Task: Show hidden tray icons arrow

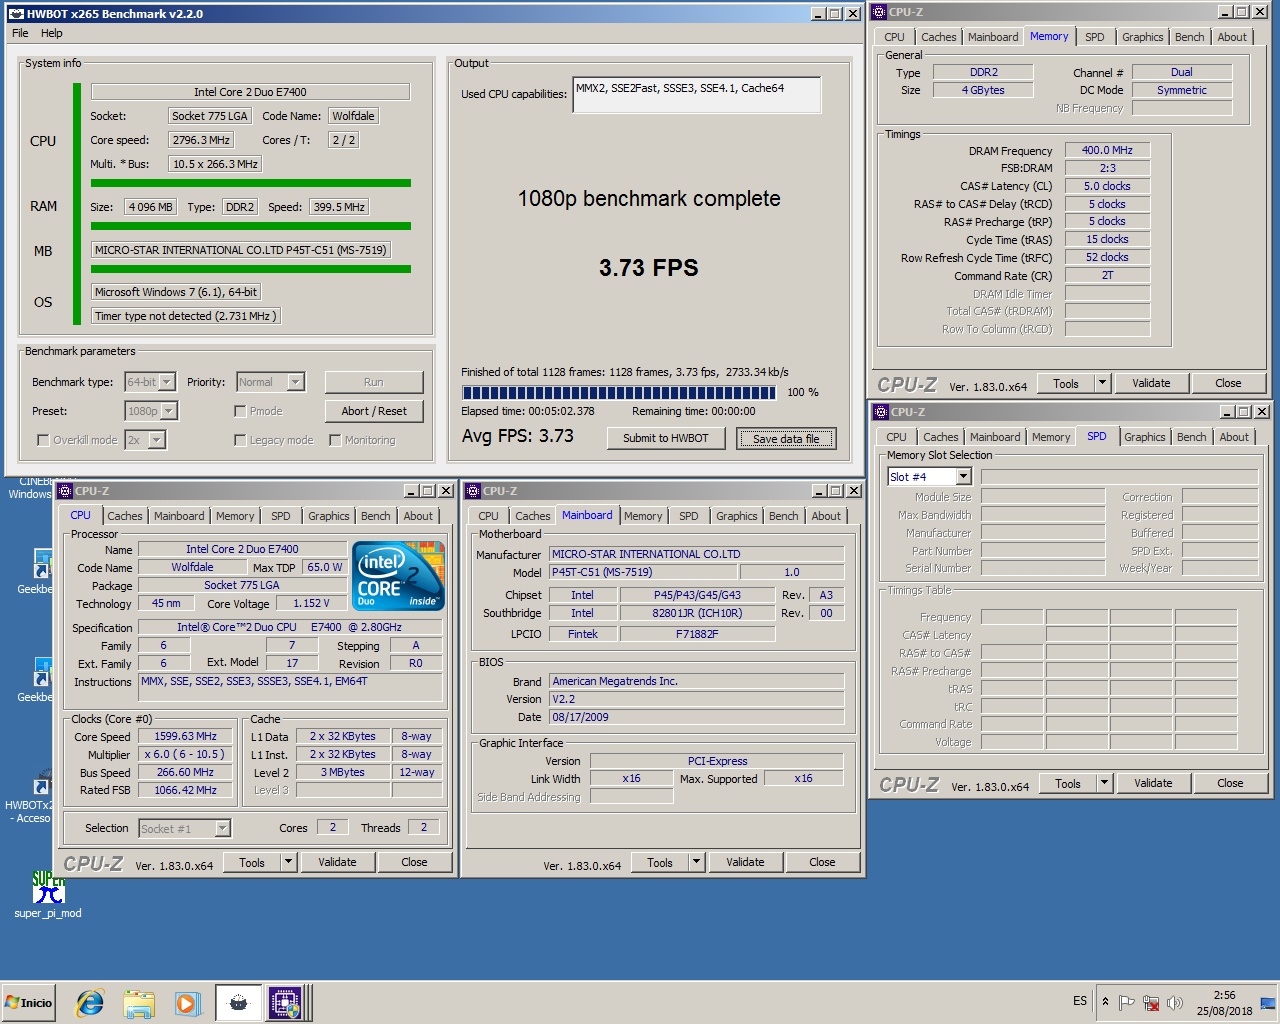Action: pyautogui.click(x=1105, y=1001)
